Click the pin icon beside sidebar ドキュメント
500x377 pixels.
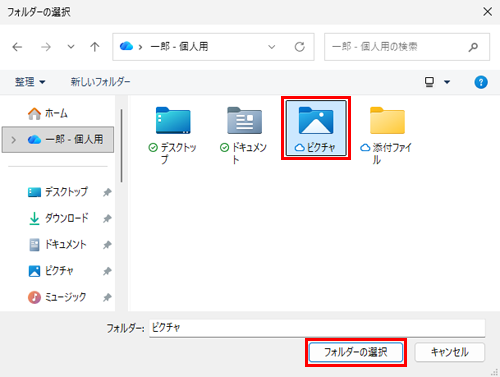coord(107,245)
